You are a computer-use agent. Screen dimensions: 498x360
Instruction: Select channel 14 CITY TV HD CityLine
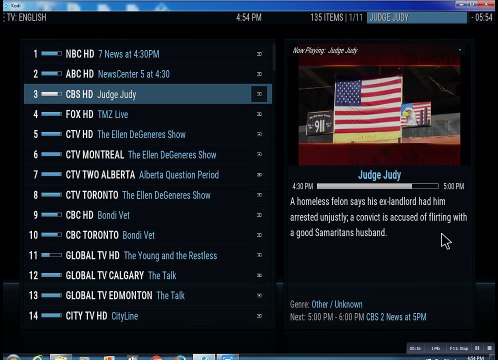click(x=148, y=316)
